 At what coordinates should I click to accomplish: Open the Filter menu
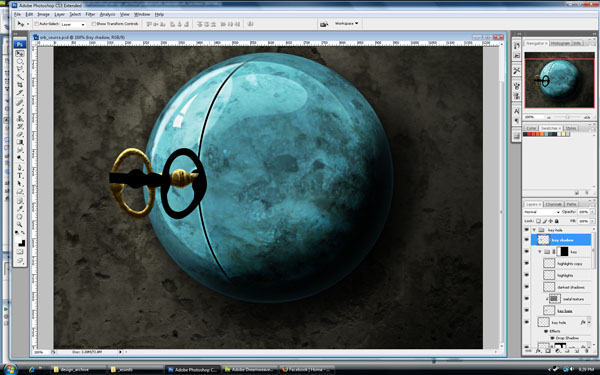coord(90,15)
